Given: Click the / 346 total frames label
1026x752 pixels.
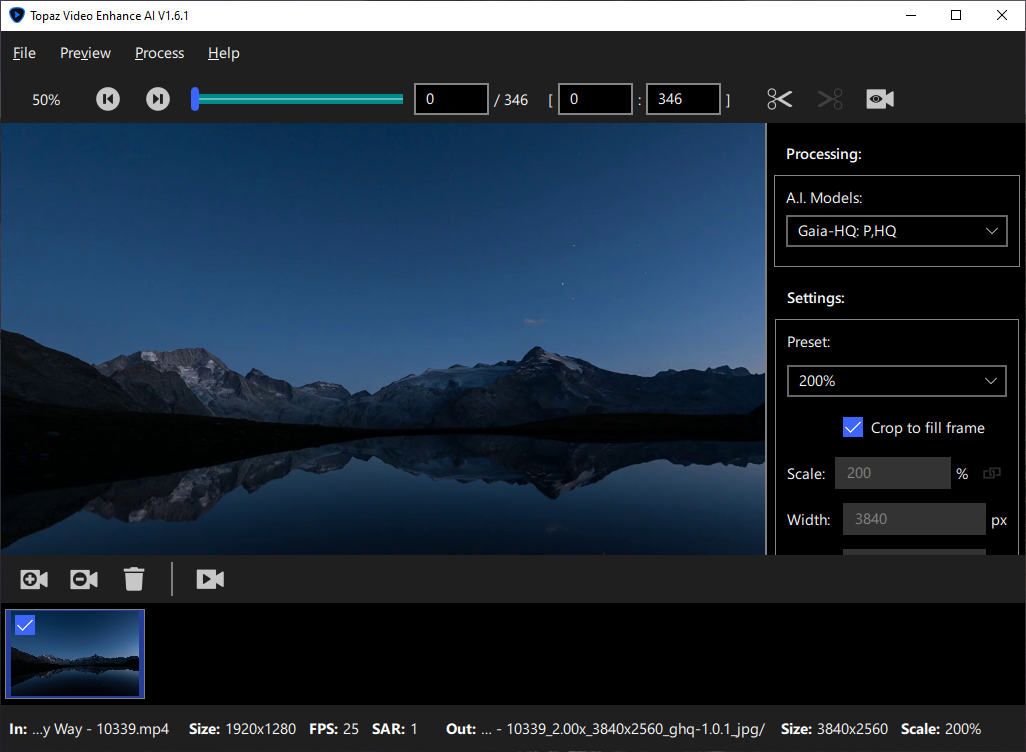Looking at the screenshot, I should pos(511,100).
